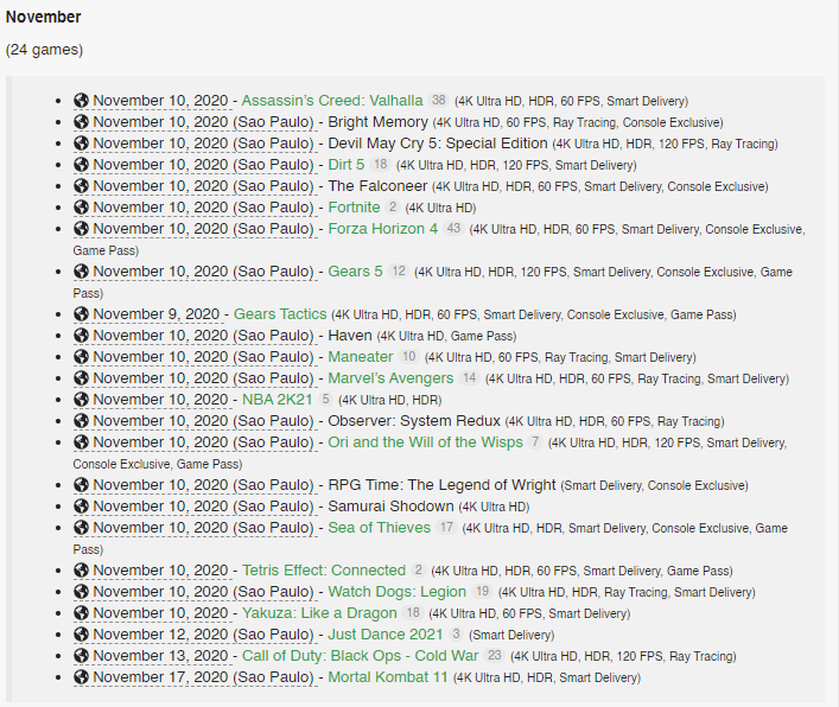Open Call of Duty: Black Ops - Cold War link

pos(360,656)
